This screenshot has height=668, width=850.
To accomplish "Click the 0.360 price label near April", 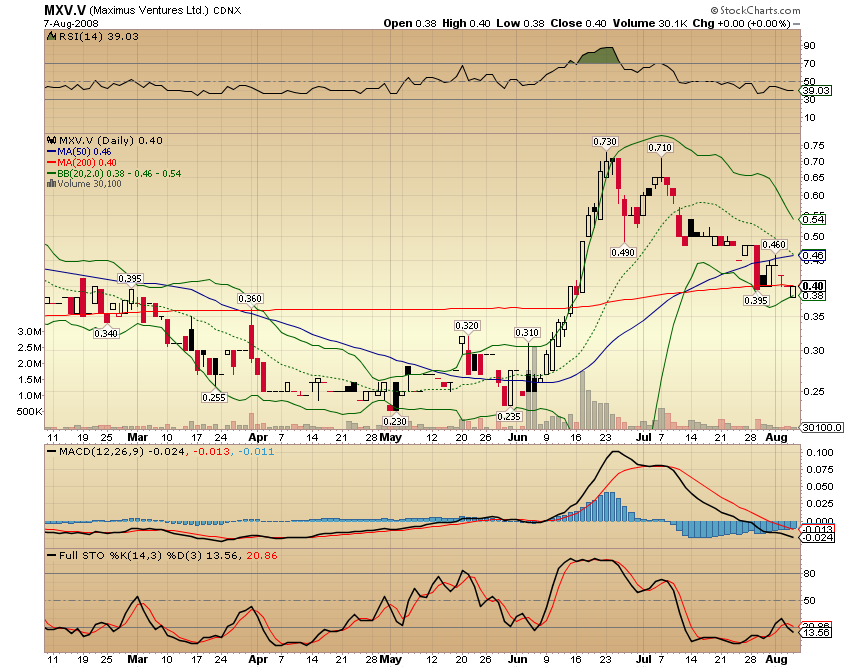I will tap(250, 298).
